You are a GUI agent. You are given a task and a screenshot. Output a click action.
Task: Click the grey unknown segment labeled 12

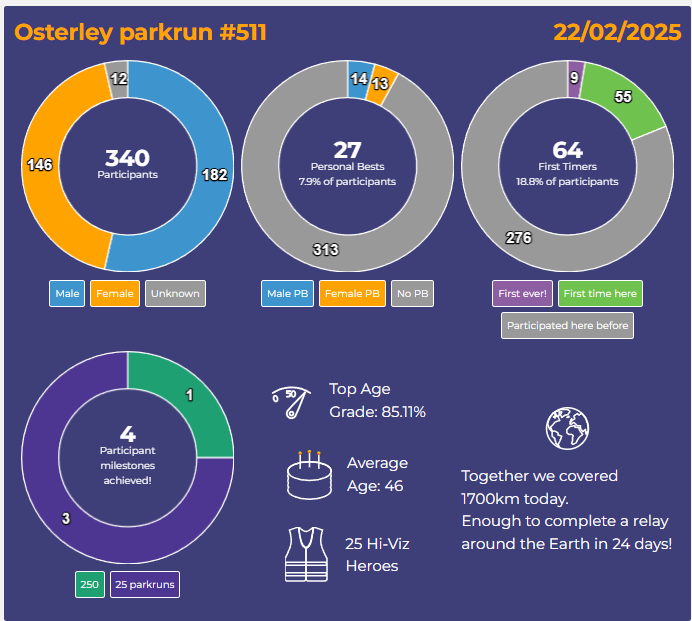(x=117, y=79)
